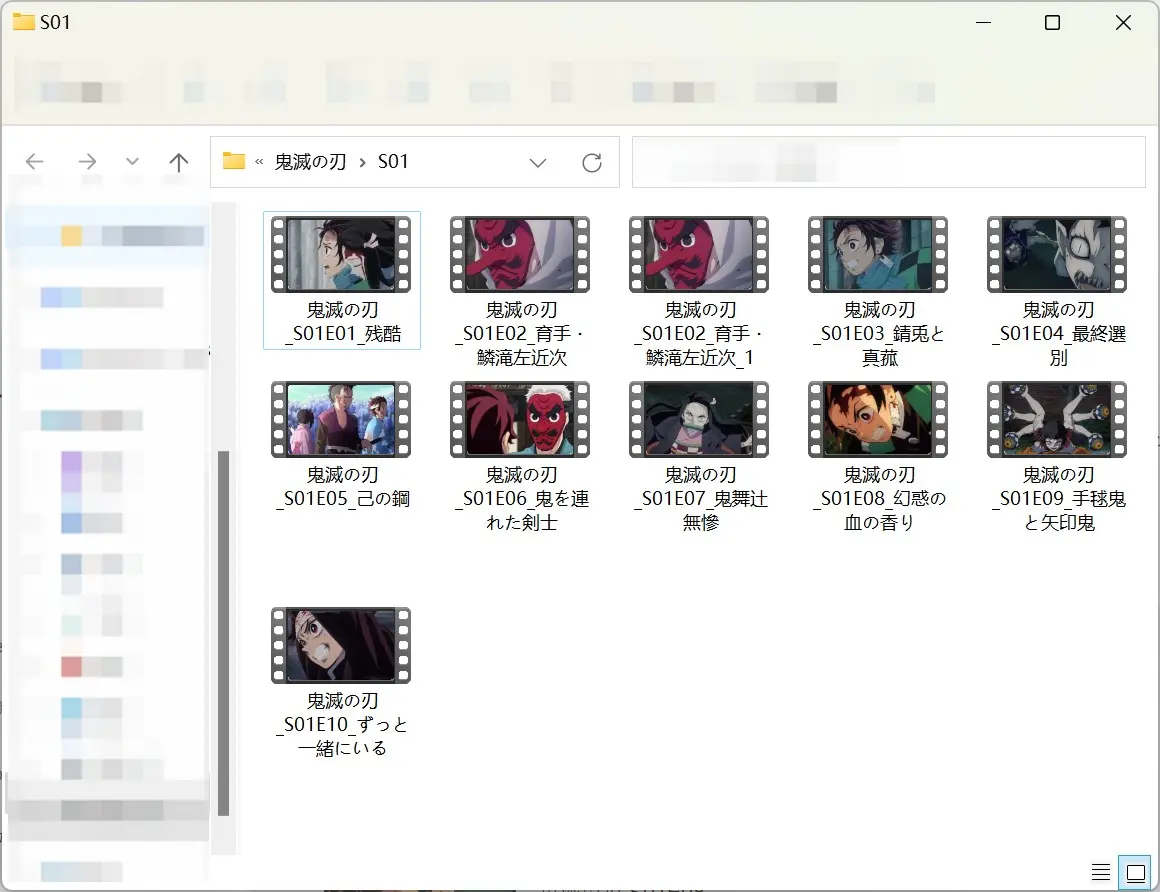Switch to large thumbnails view
The width and height of the screenshot is (1160, 892).
1136,873
